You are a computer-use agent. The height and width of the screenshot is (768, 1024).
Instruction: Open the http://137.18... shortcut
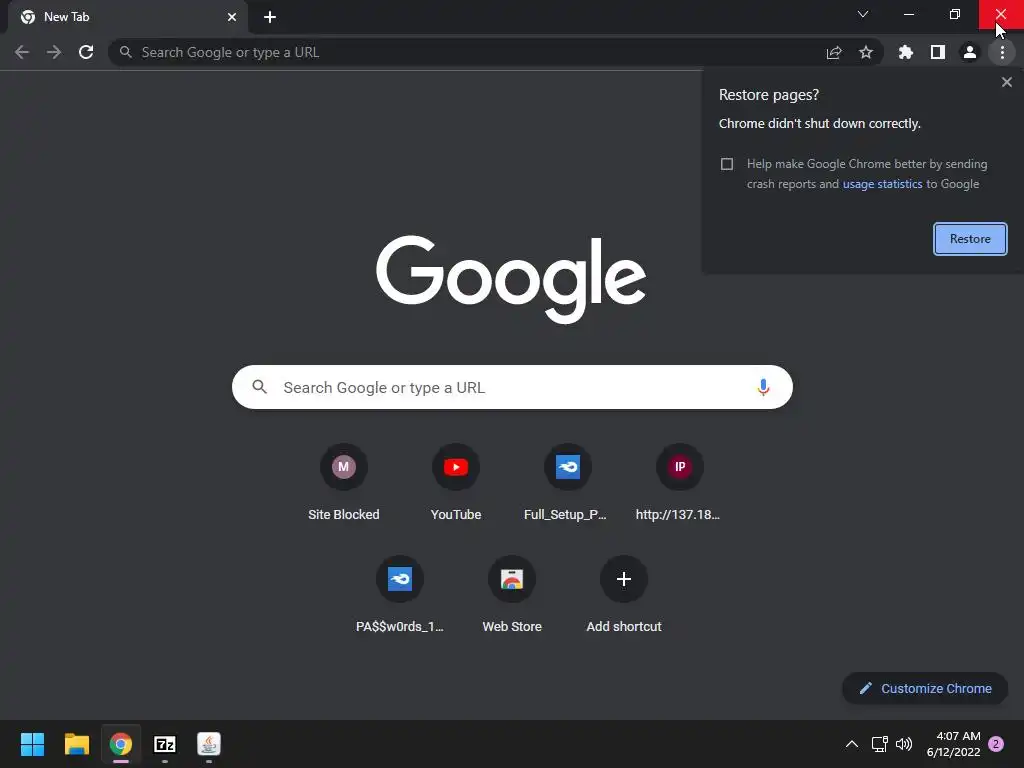(679, 483)
